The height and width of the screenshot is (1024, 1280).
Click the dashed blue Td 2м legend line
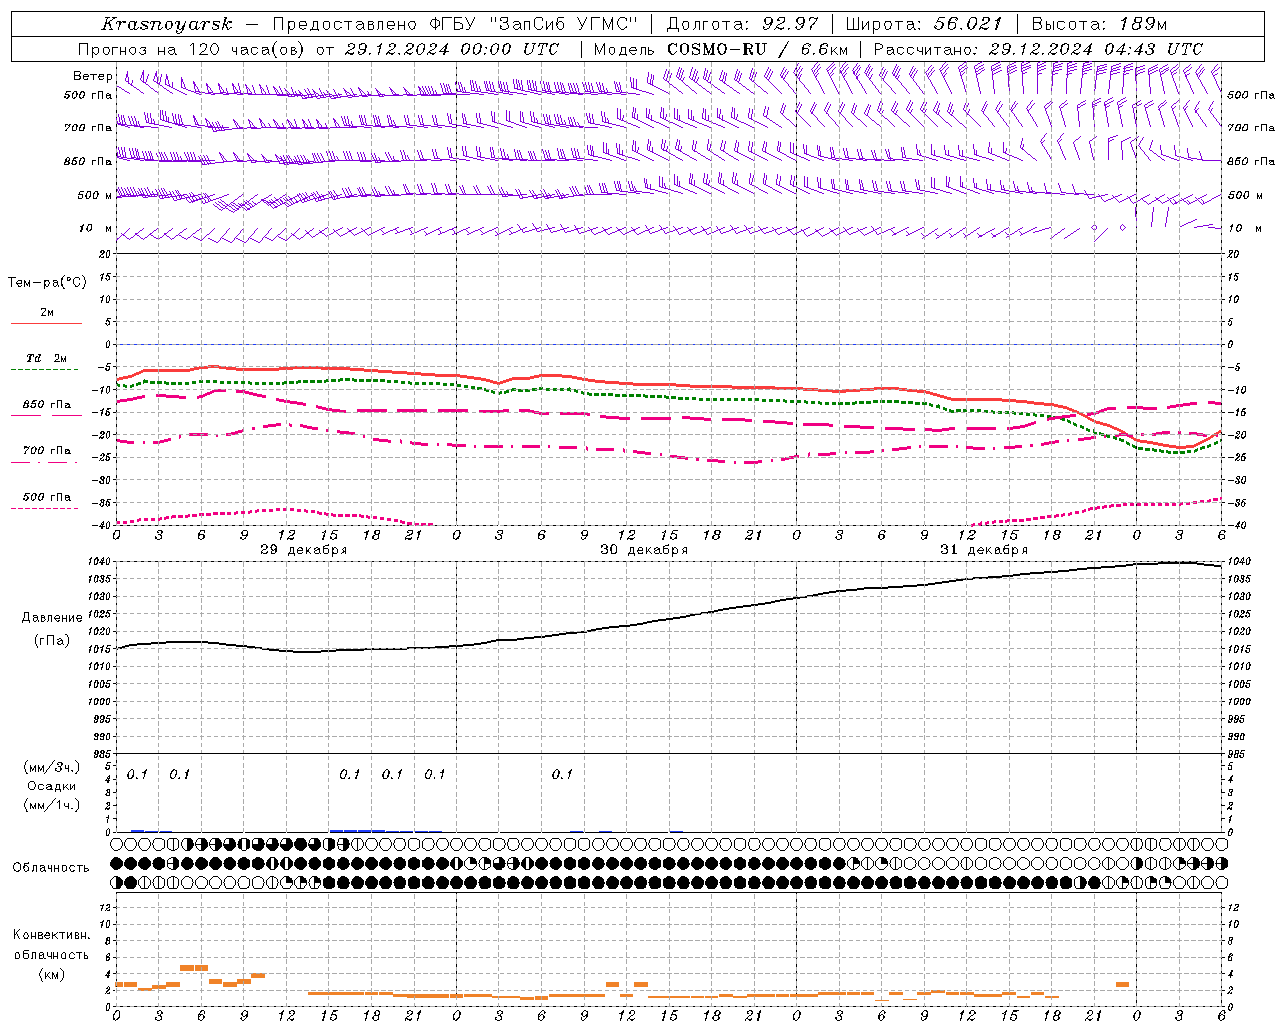point(44,369)
